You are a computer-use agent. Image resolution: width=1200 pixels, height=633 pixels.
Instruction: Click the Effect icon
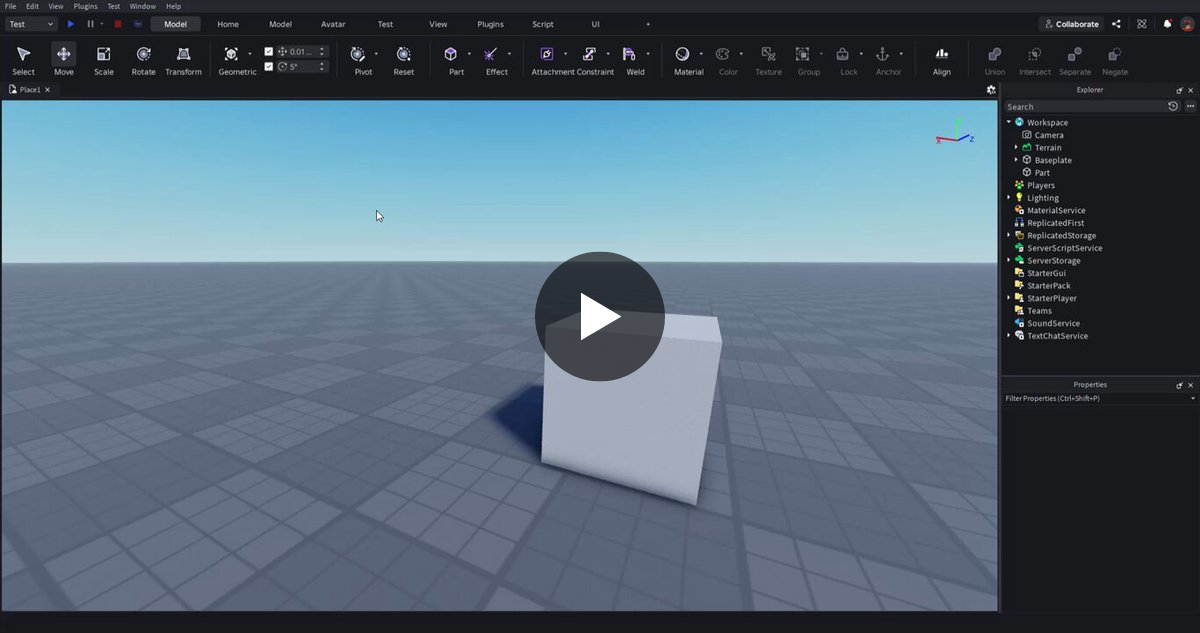491,55
